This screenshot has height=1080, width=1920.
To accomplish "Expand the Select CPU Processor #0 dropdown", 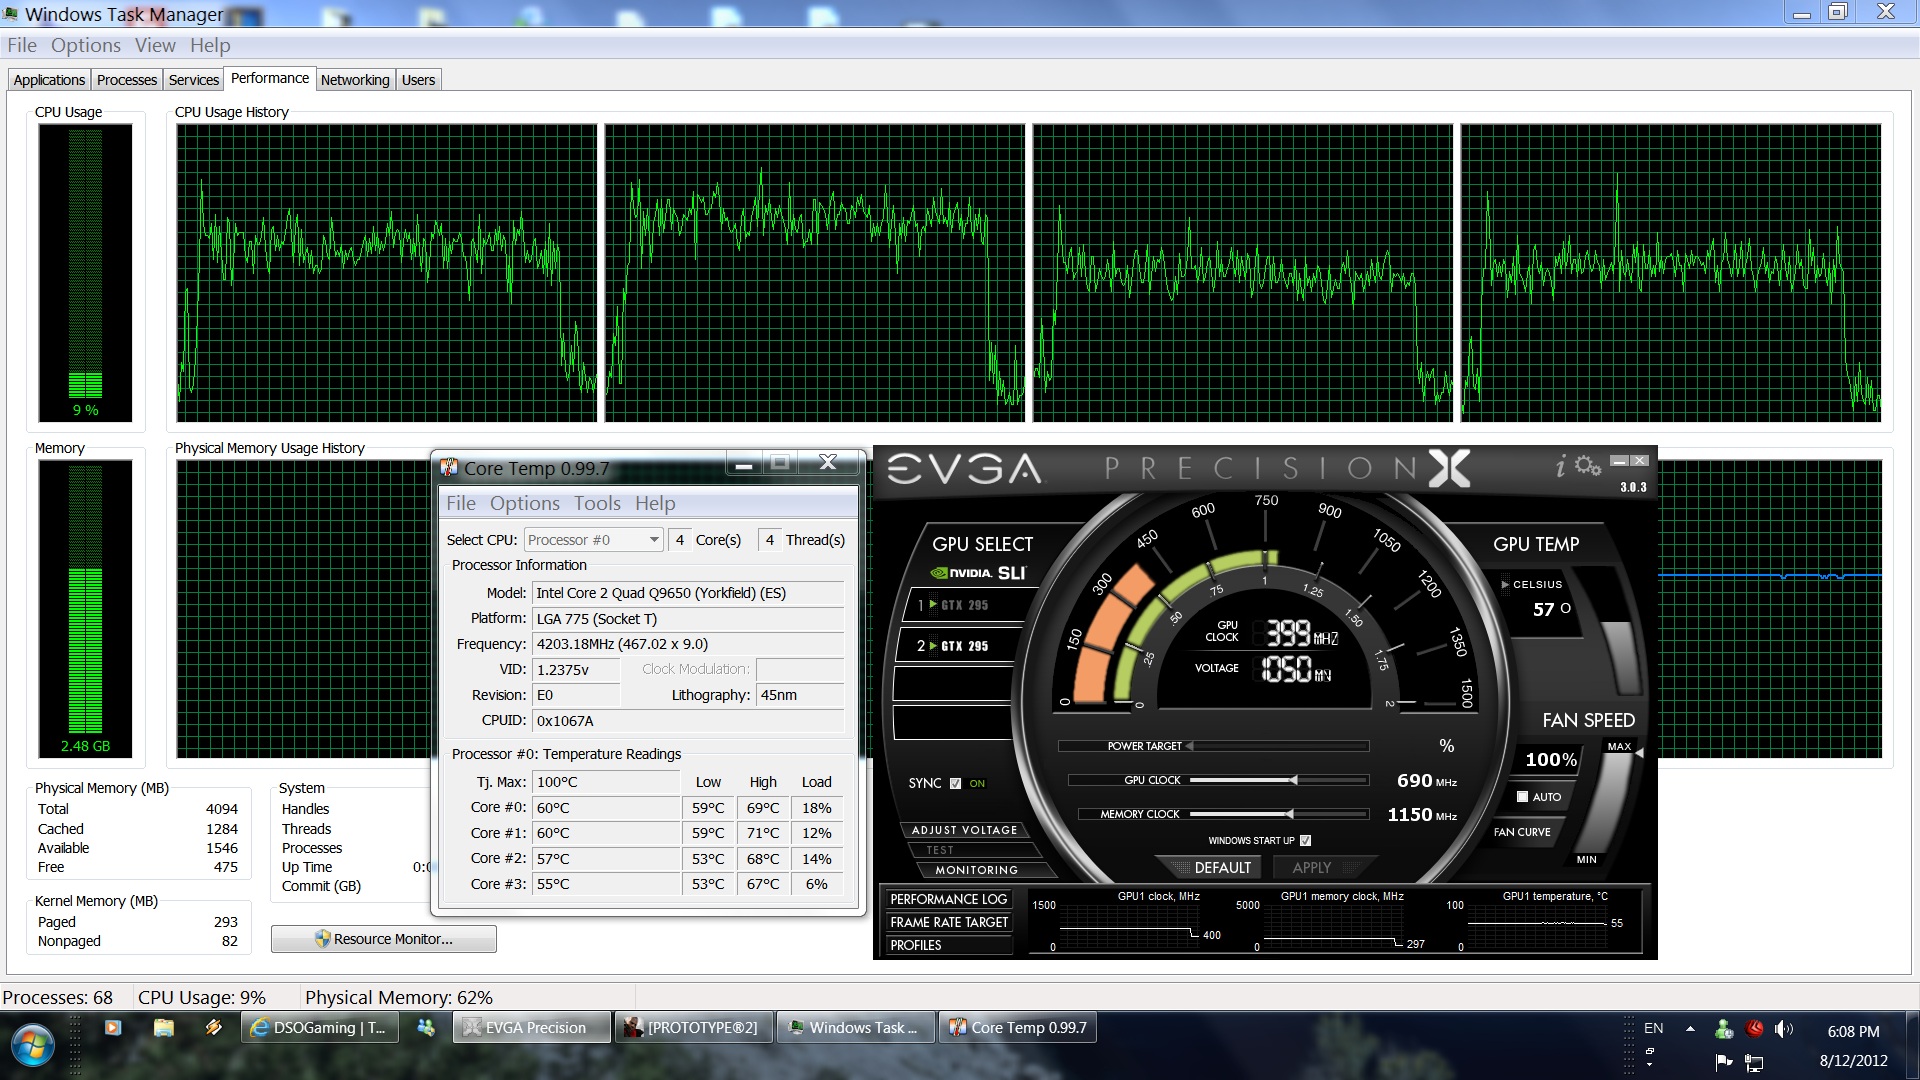I will point(653,540).
